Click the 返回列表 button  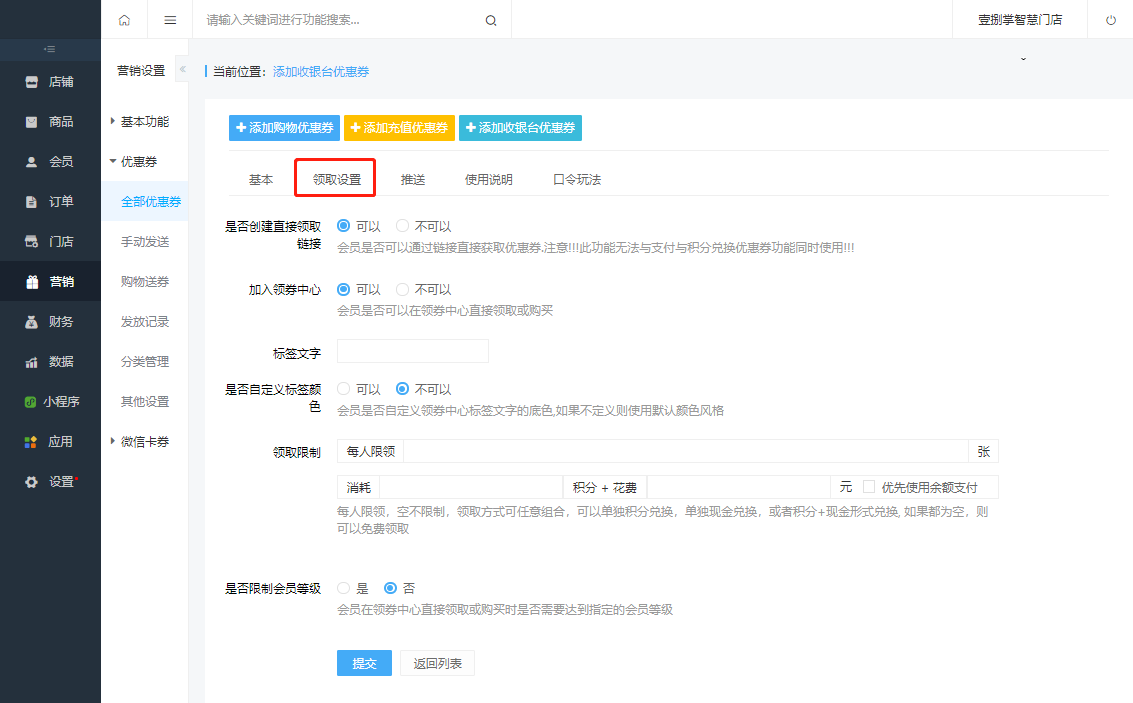[437, 663]
